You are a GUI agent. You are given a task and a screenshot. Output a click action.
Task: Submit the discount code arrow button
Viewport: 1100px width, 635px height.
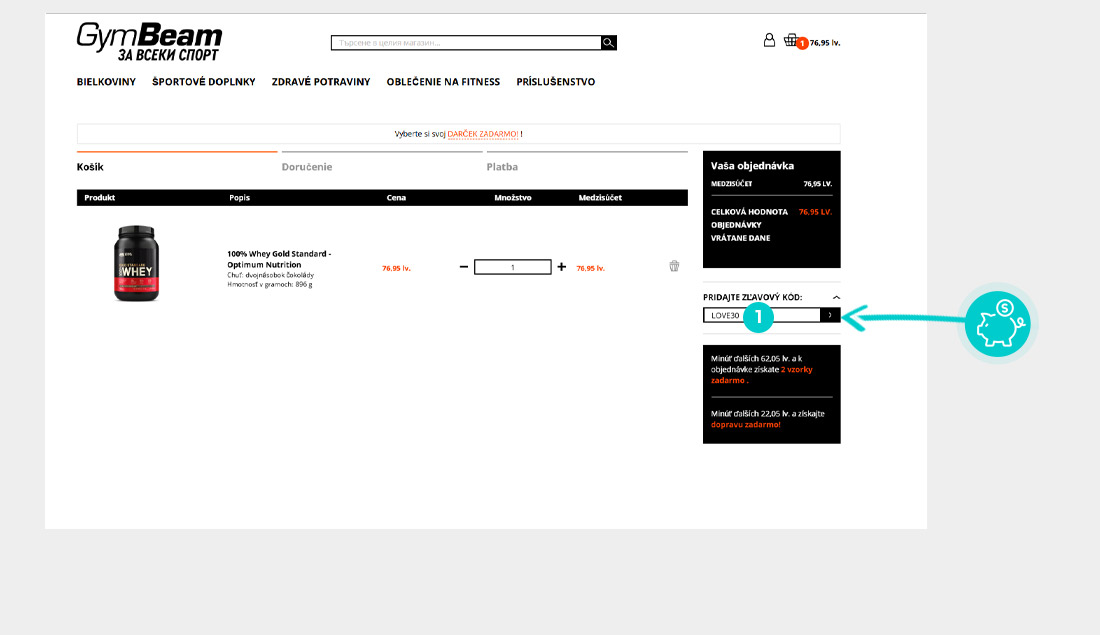point(830,315)
